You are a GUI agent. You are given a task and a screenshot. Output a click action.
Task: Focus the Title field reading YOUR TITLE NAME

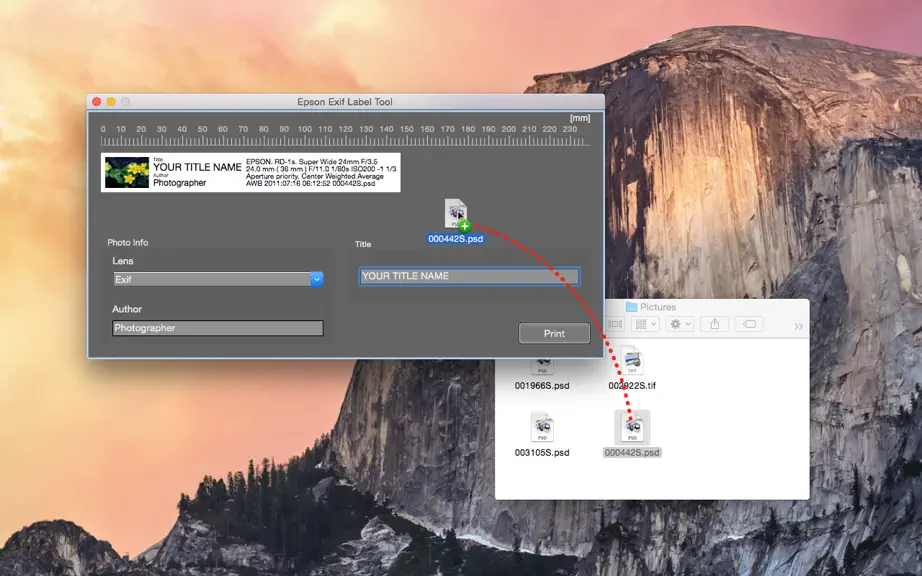click(469, 276)
